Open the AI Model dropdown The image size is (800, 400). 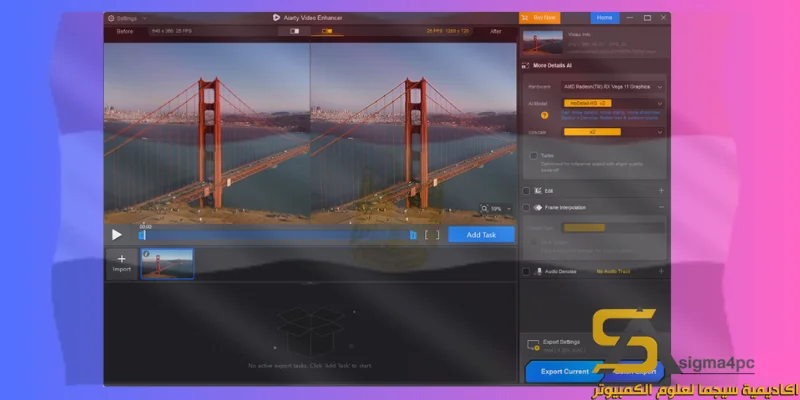(613, 104)
